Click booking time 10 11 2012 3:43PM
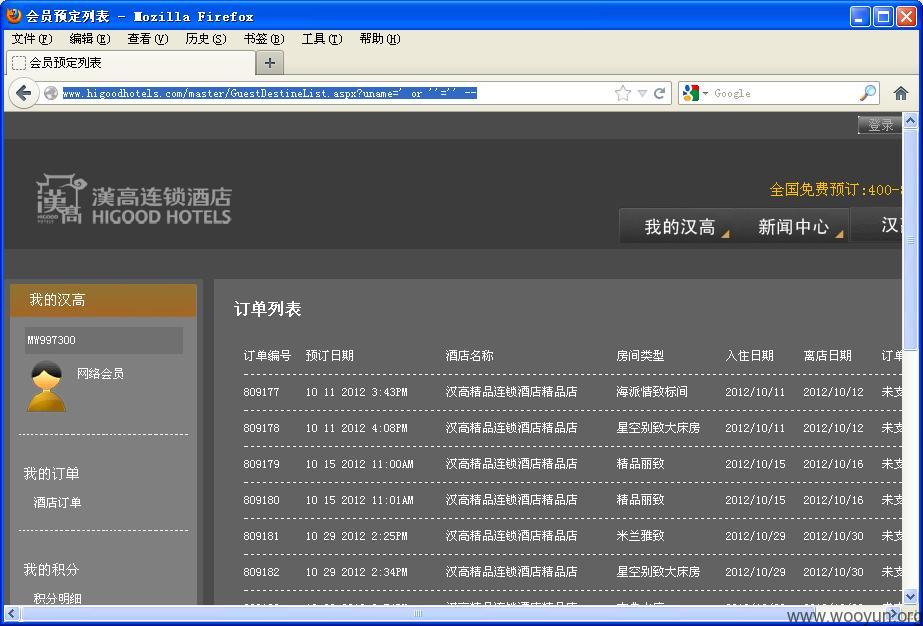 [356, 392]
